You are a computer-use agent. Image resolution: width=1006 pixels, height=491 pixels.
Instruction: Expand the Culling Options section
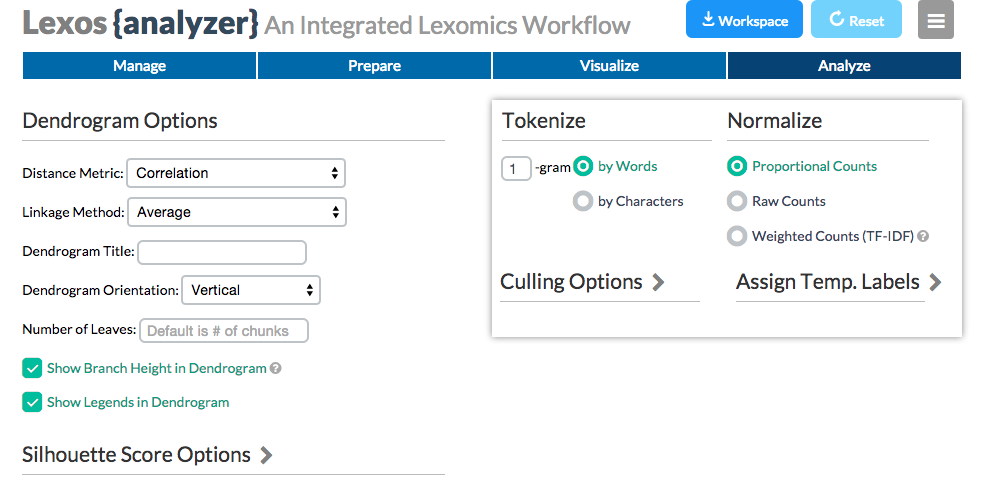583,282
